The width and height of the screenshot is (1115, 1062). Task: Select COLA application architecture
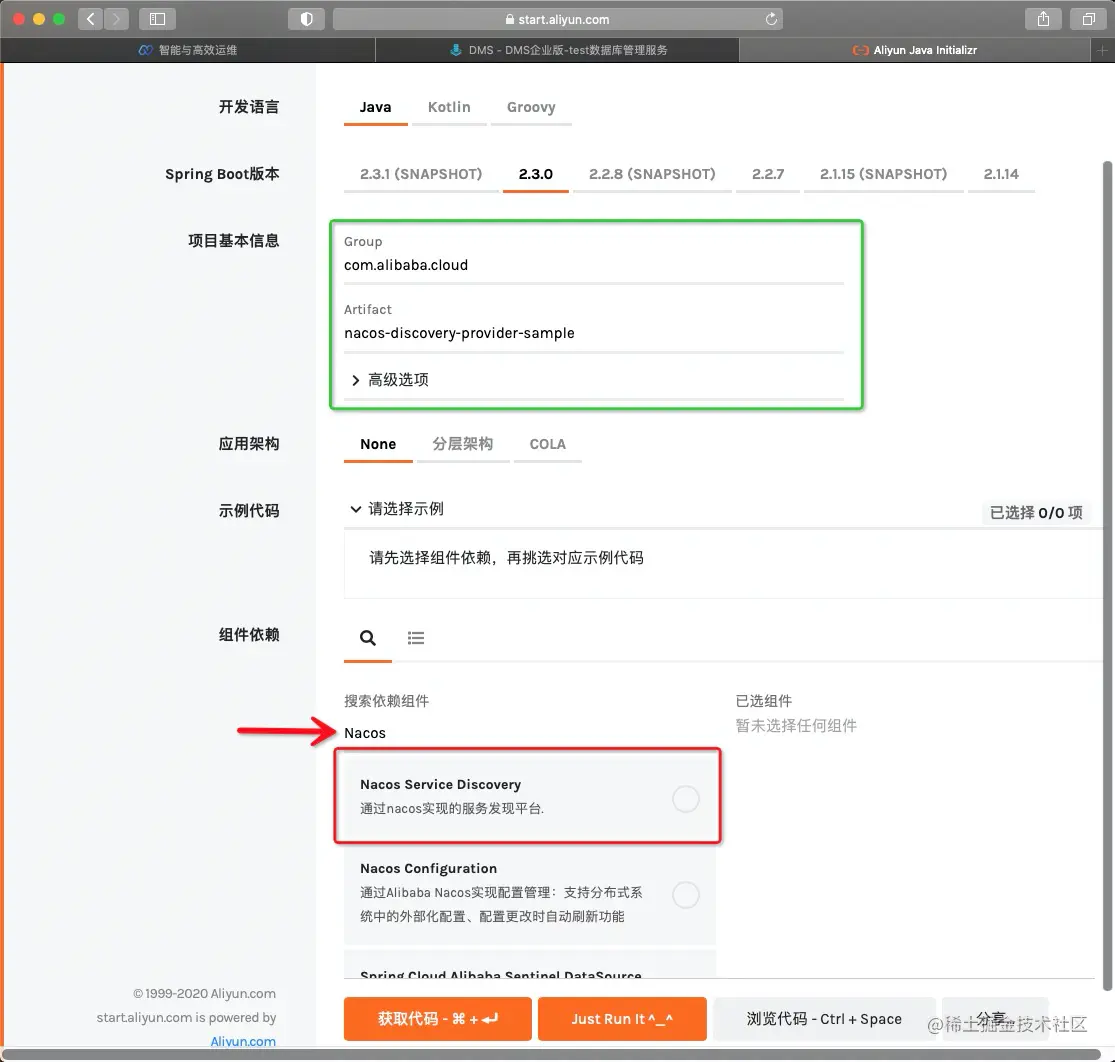(x=548, y=445)
